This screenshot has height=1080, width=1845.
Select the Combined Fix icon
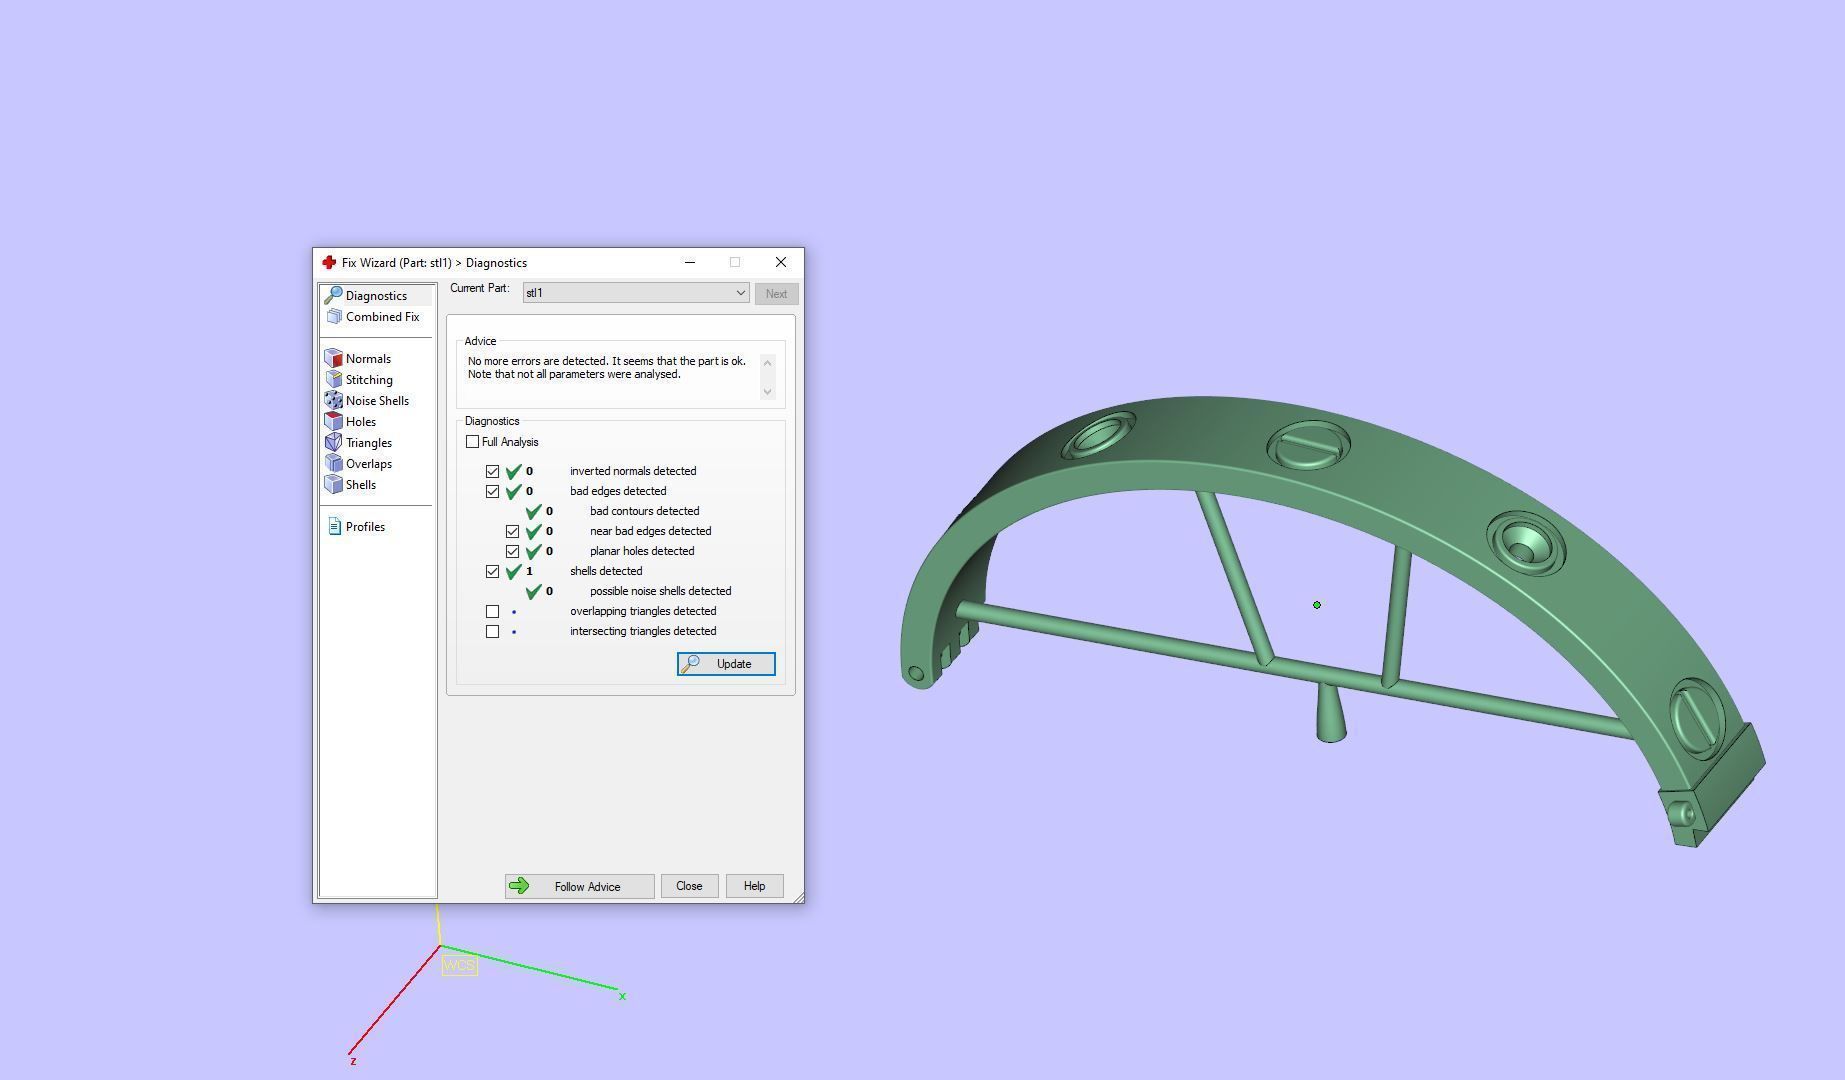pos(334,317)
